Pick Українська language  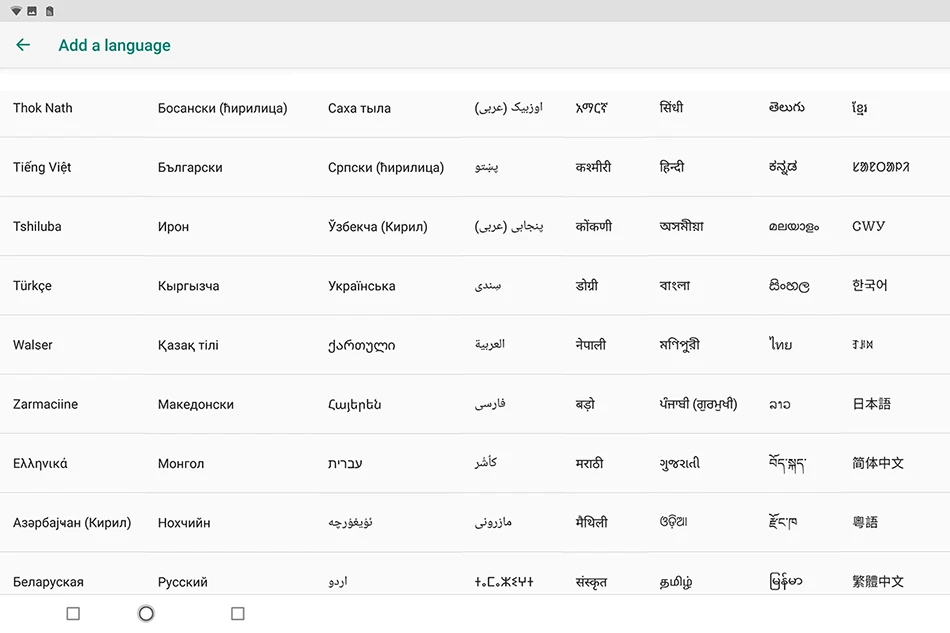(362, 286)
